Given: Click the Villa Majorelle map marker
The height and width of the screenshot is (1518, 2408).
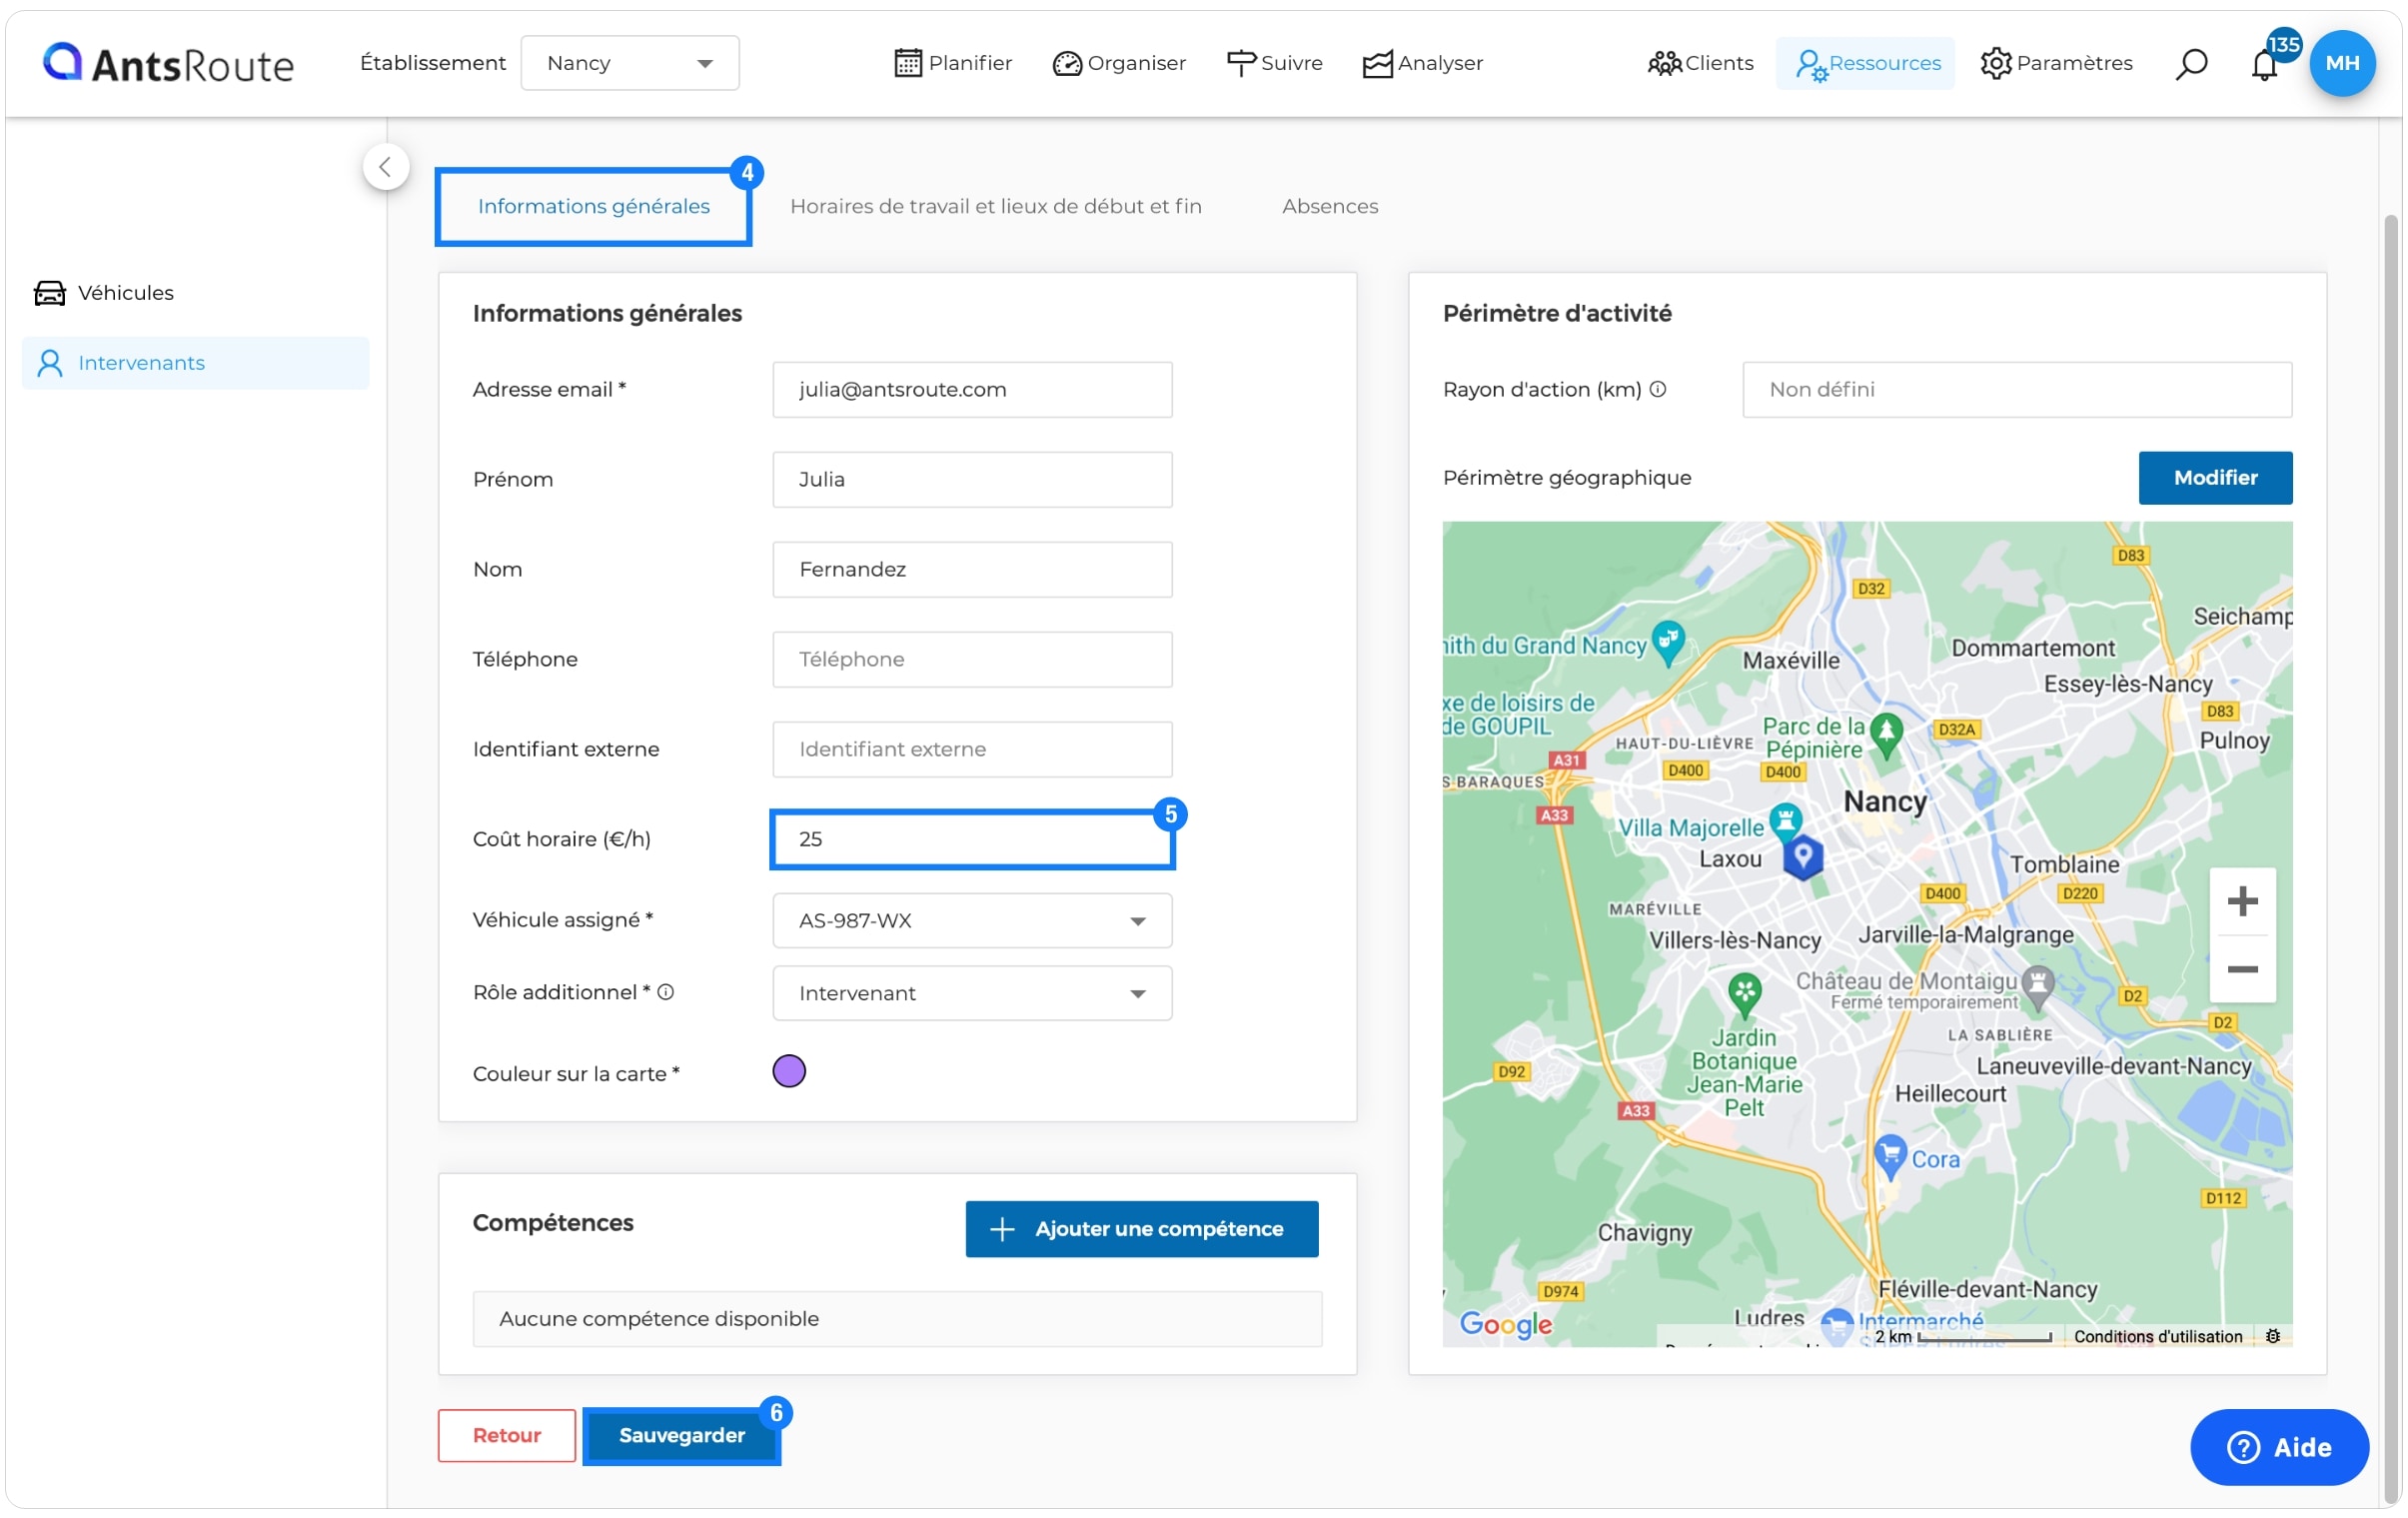Looking at the screenshot, I should pyautogui.click(x=1786, y=822).
